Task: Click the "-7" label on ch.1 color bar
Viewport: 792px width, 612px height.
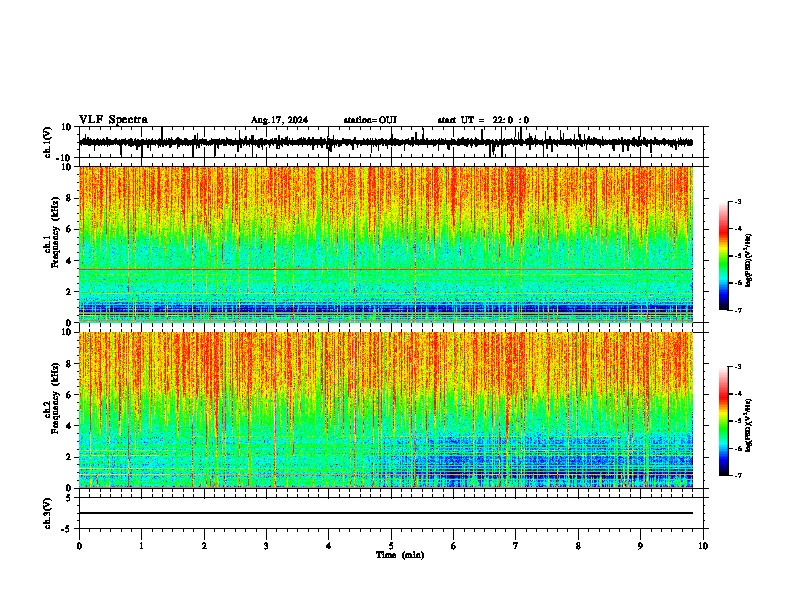Action: point(737,310)
